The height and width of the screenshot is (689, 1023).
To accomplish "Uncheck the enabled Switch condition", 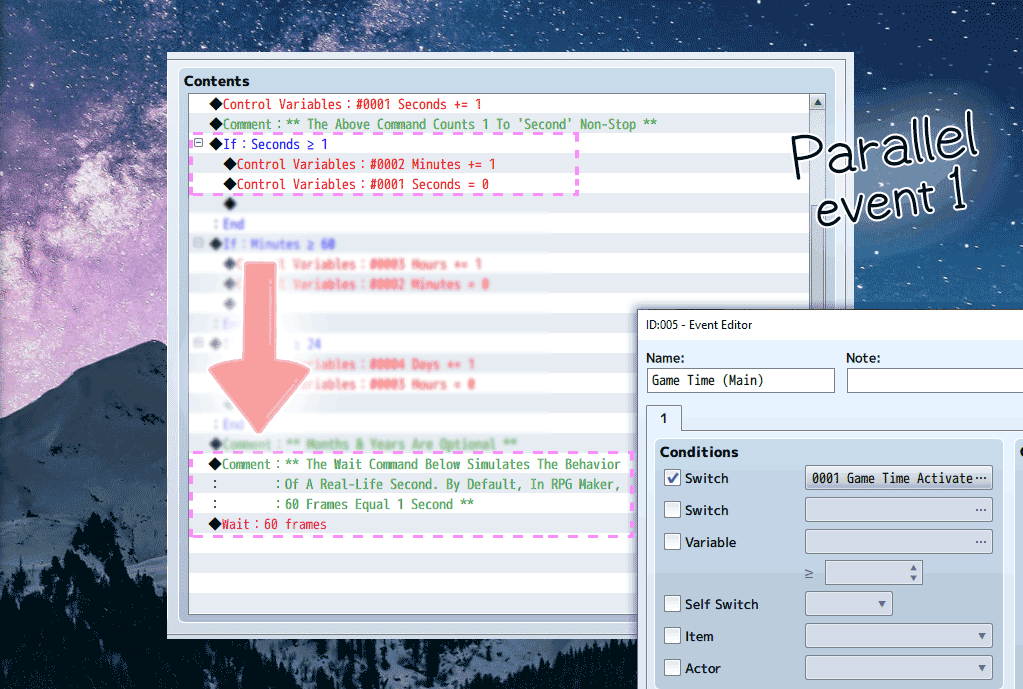I will click(673, 477).
